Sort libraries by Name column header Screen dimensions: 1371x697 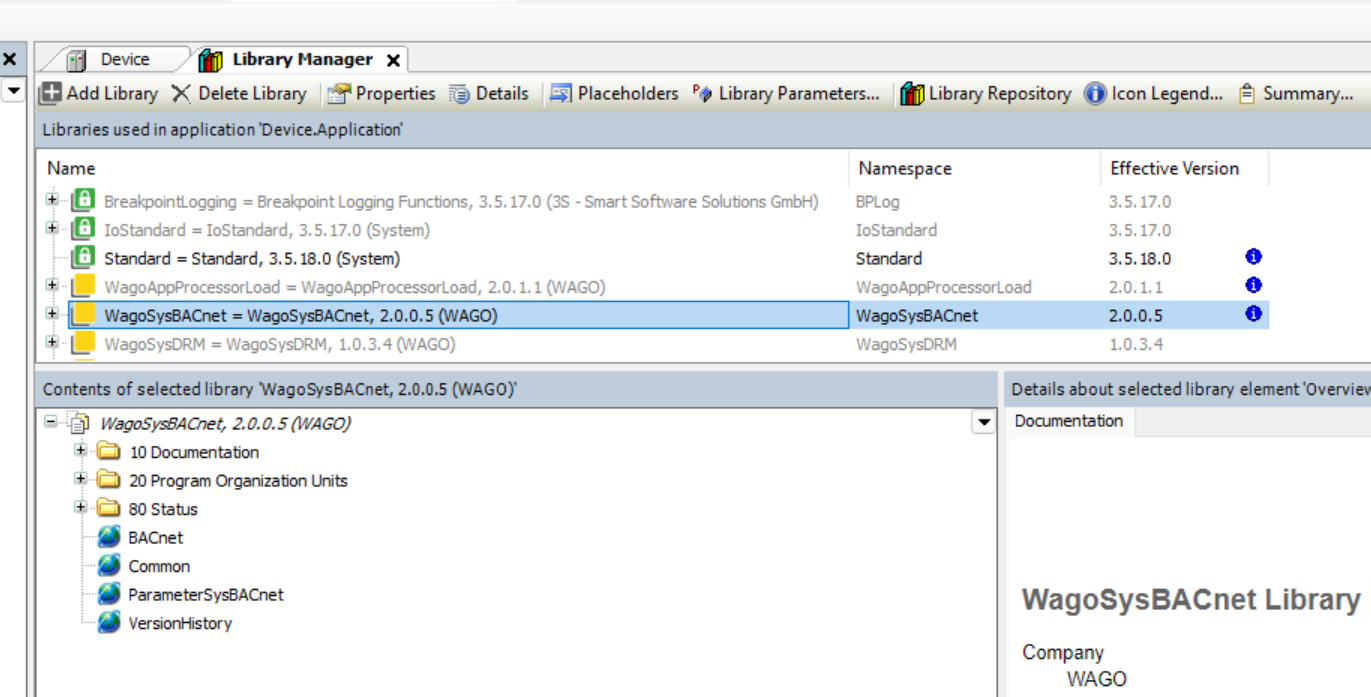pos(443,168)
